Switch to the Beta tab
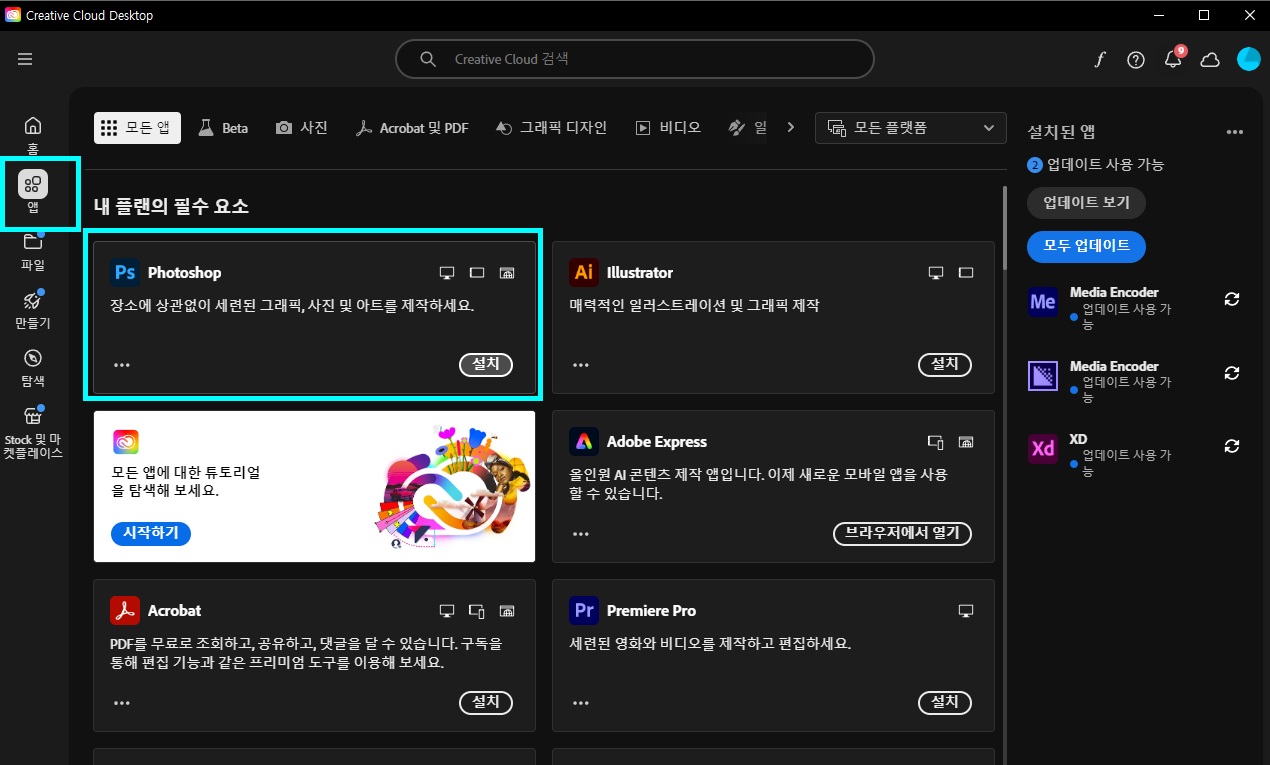 coord(223,127)
